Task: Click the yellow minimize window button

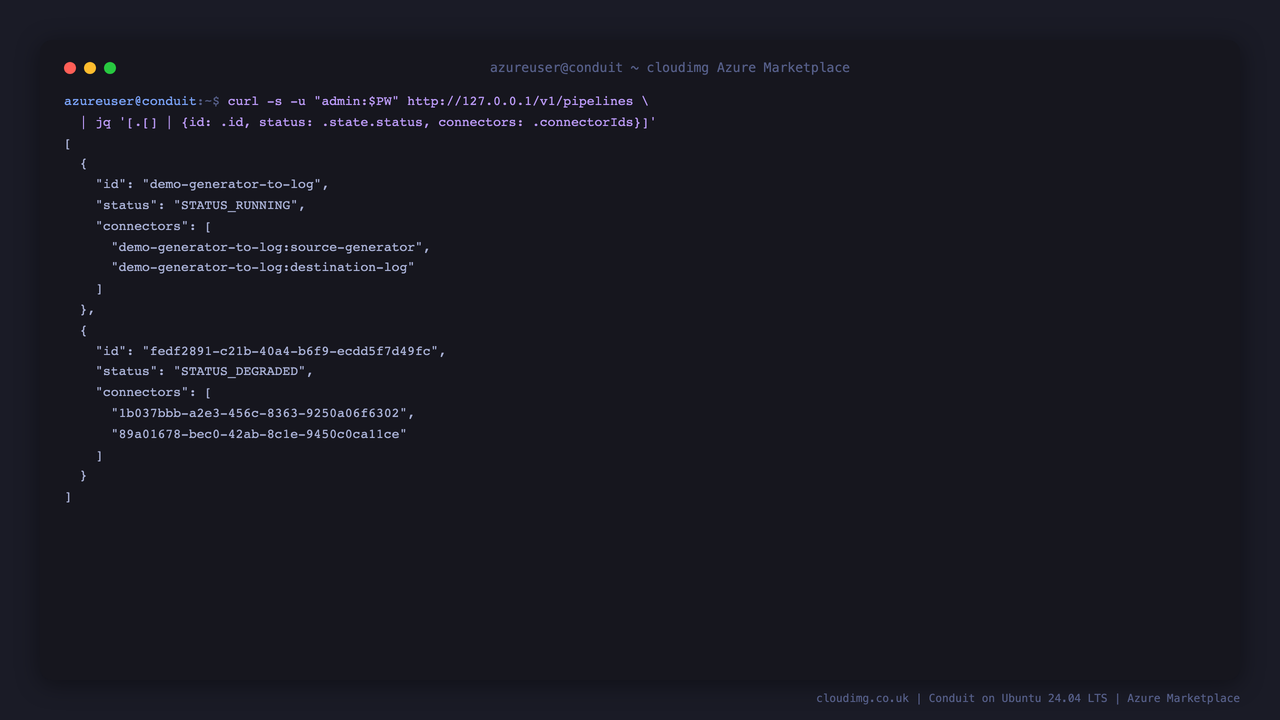Action: [90, 68]
